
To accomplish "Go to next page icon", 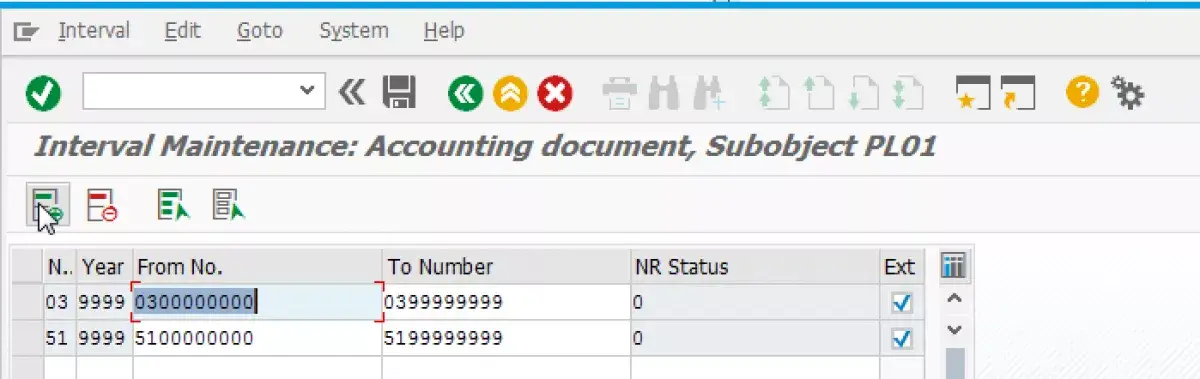I will [x=864, y=94].
